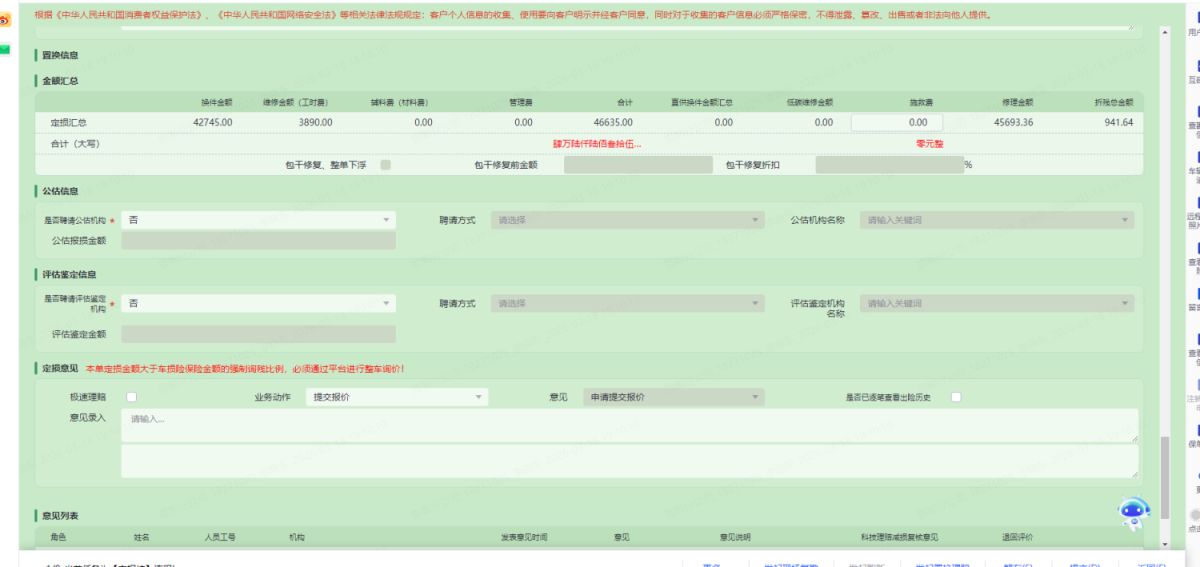Click the scrollbar down arrow at bottom right
This screenshot has width=1200, height=567.
(1163, 544)
